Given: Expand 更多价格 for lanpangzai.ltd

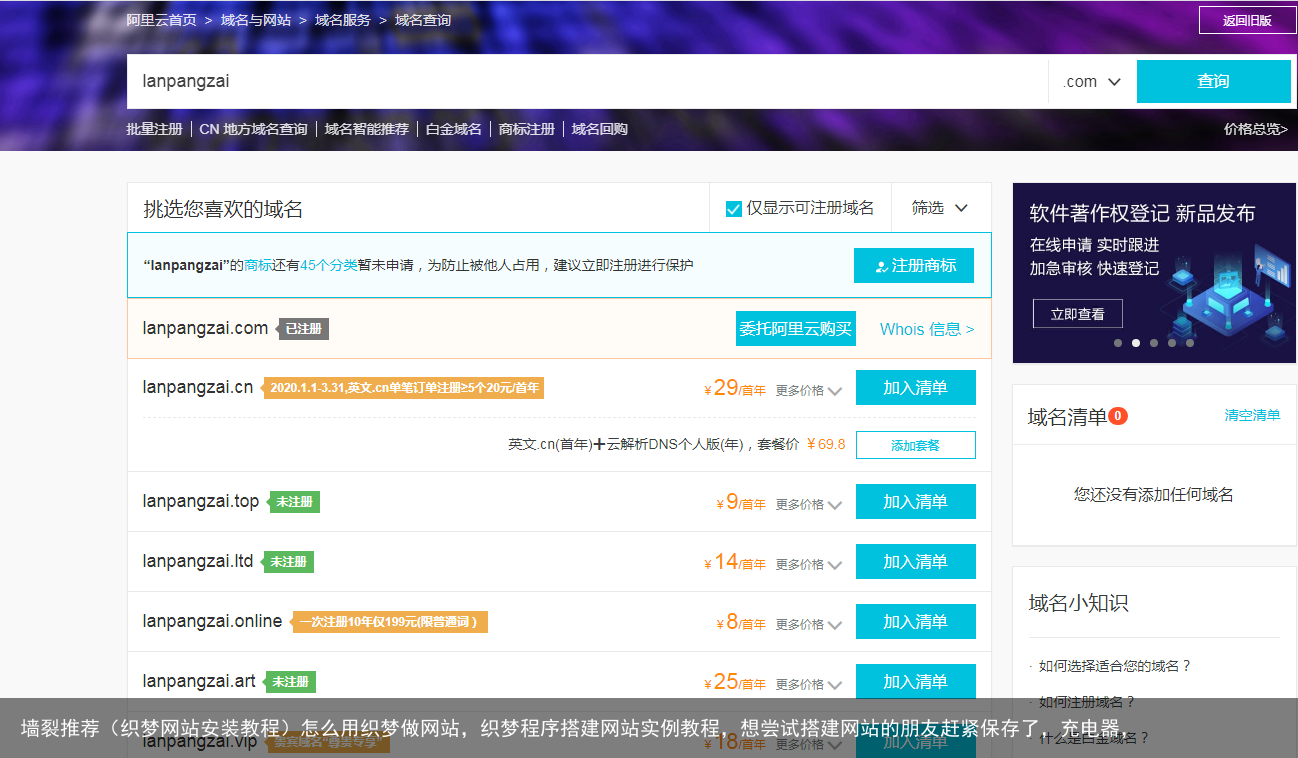Looking at the screenshot, I should tap(809, 565).
